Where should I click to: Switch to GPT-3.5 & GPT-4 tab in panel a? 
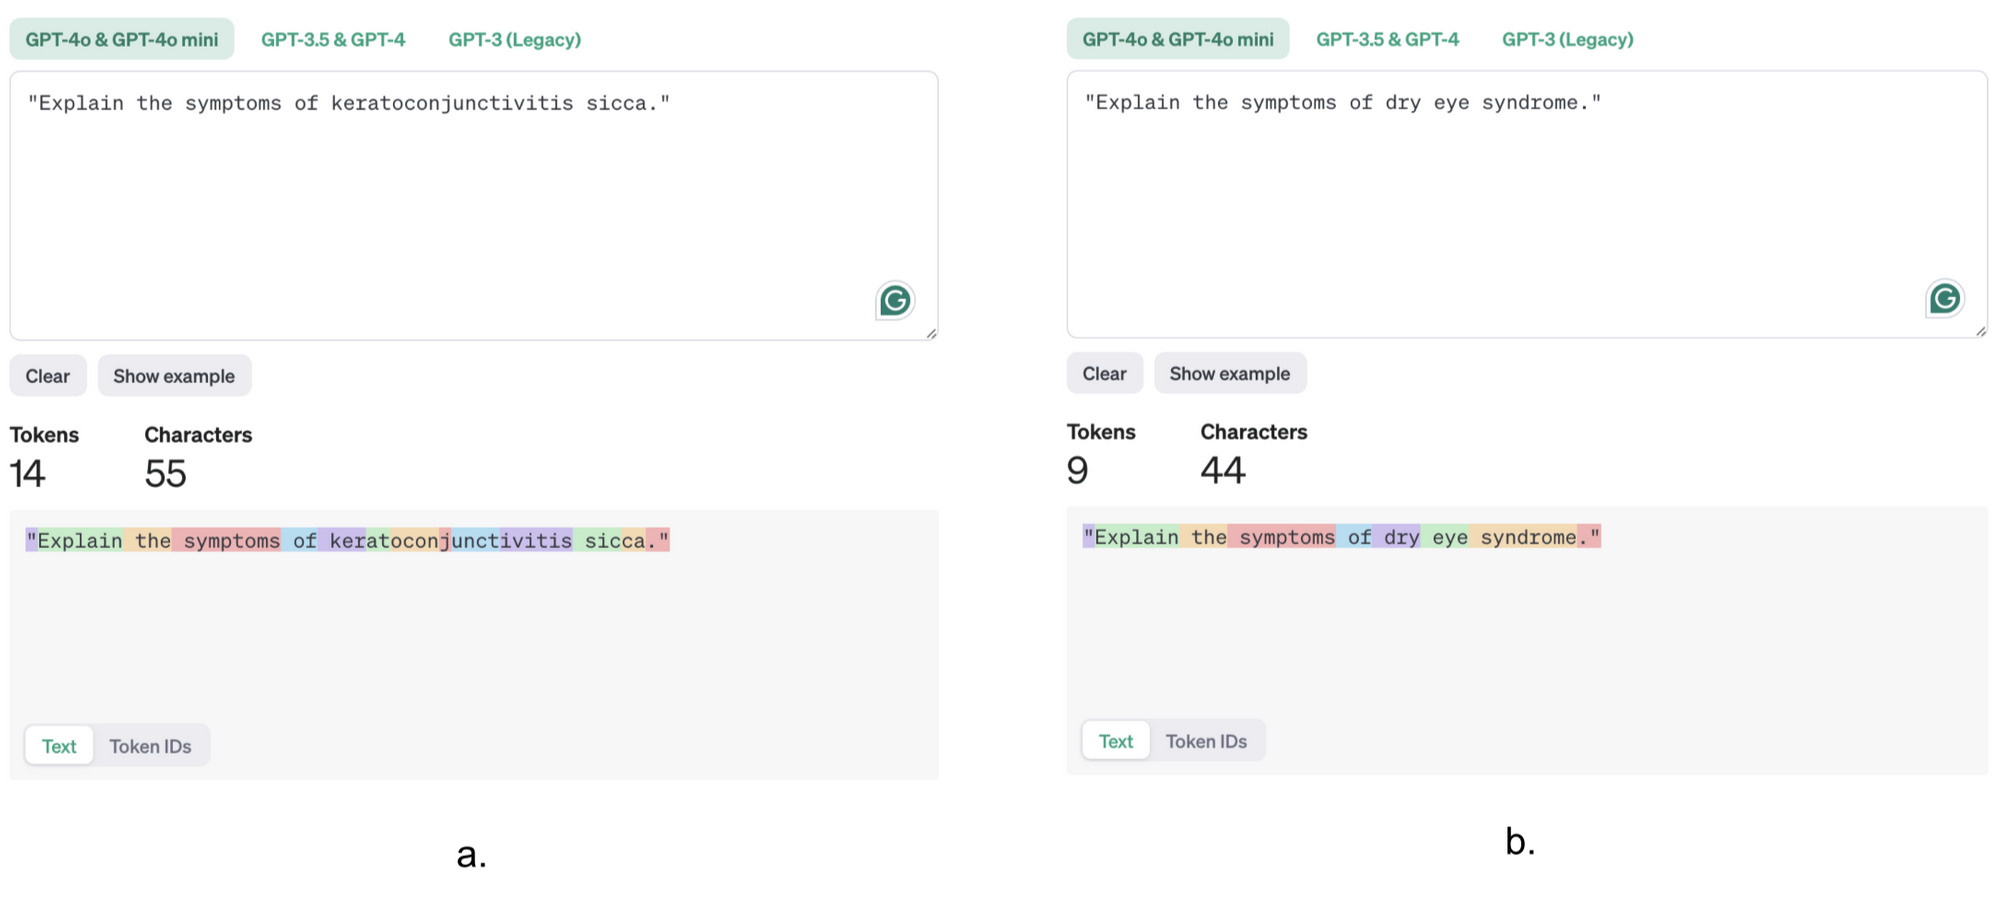333,39
